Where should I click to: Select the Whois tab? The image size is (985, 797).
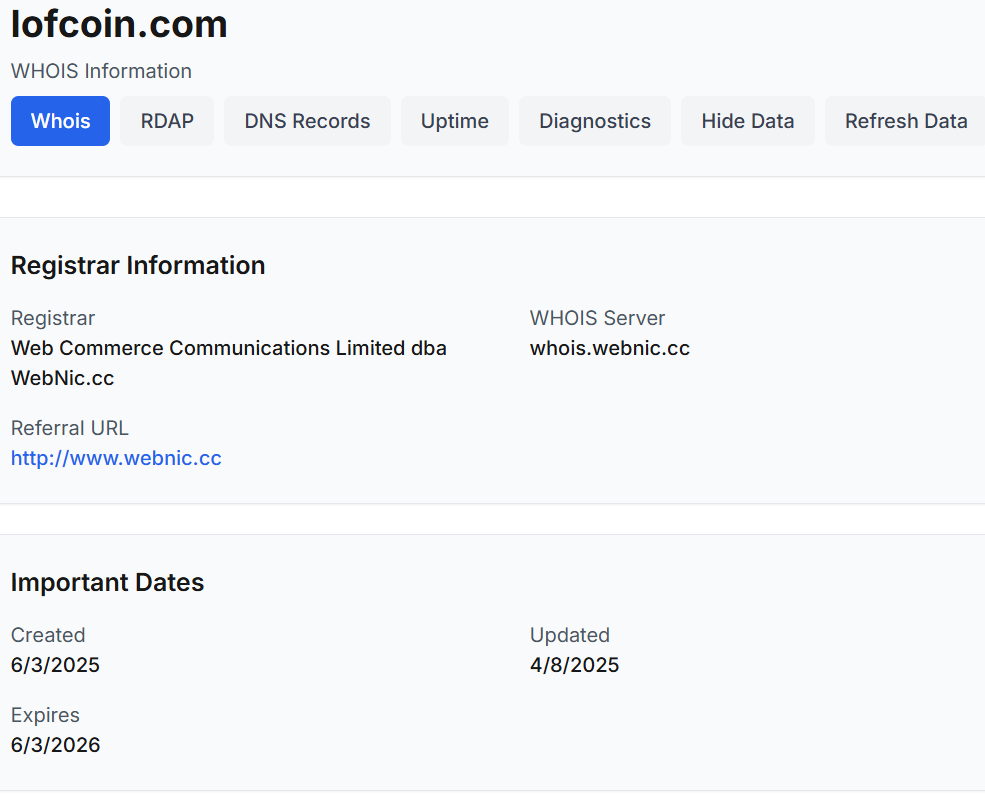click(60, 121)
